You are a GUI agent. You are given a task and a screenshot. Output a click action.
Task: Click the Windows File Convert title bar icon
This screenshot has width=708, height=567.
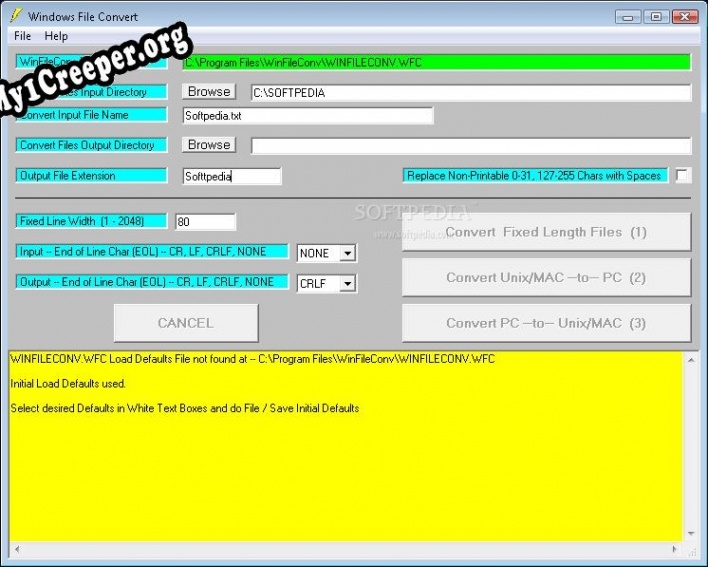coord(15,16)
